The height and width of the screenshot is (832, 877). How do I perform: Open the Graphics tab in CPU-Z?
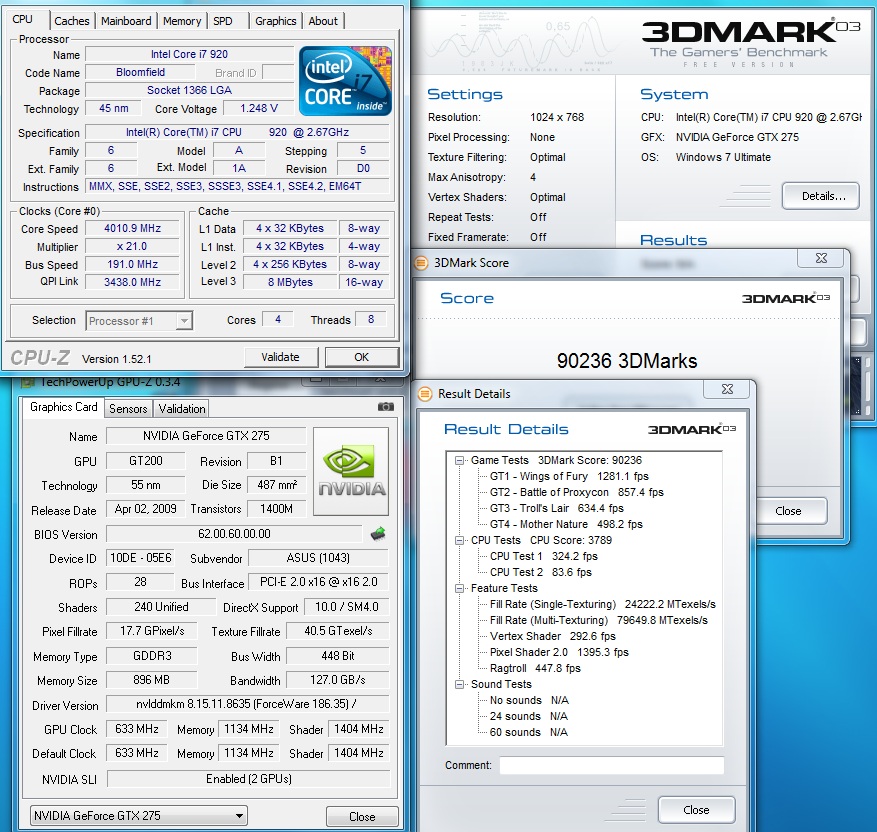click(x=276, y=21)
